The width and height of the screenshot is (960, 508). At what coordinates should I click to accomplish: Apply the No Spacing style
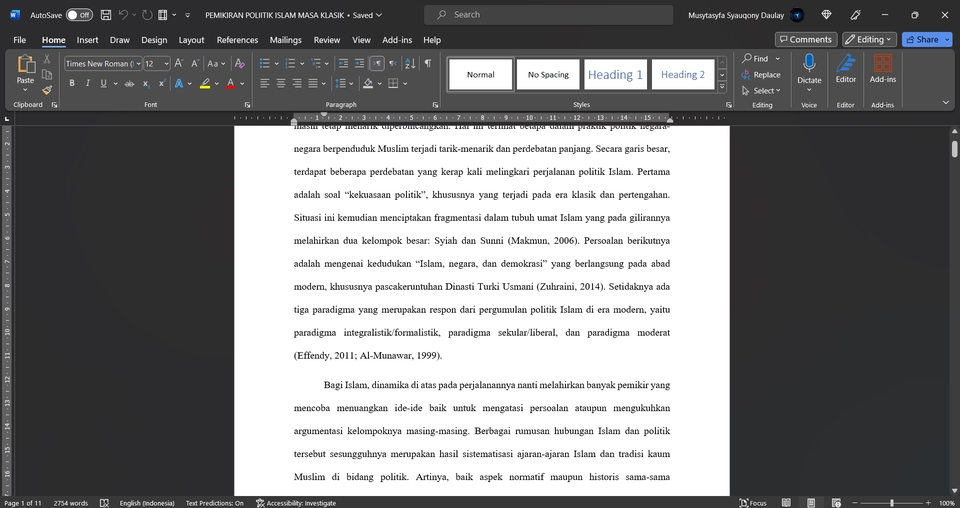coord(548,74)
